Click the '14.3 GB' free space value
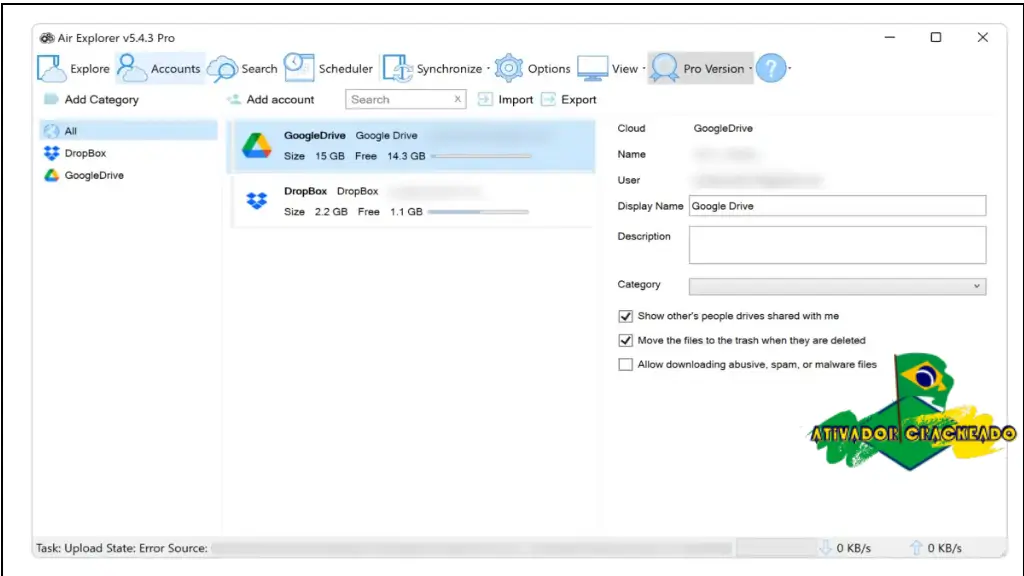The height and width of the screenshot is (576, 1024). 406,156
